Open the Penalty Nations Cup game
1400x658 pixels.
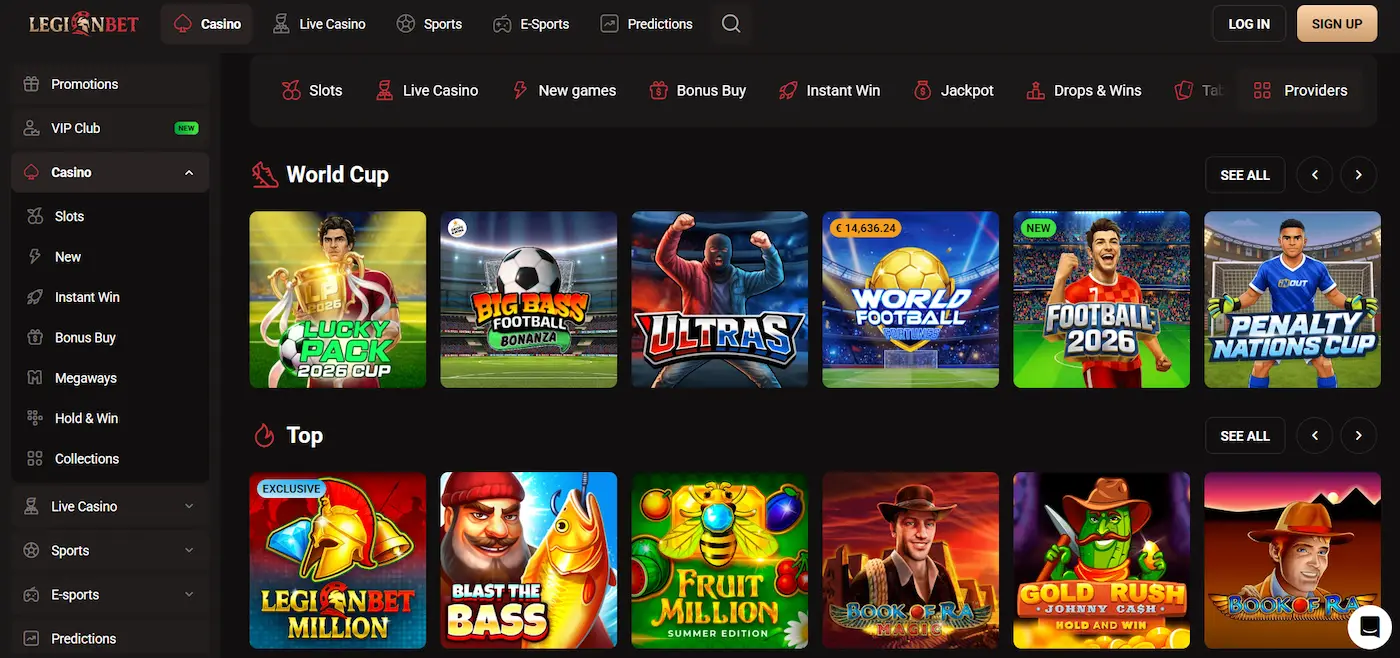[1293, 299]
